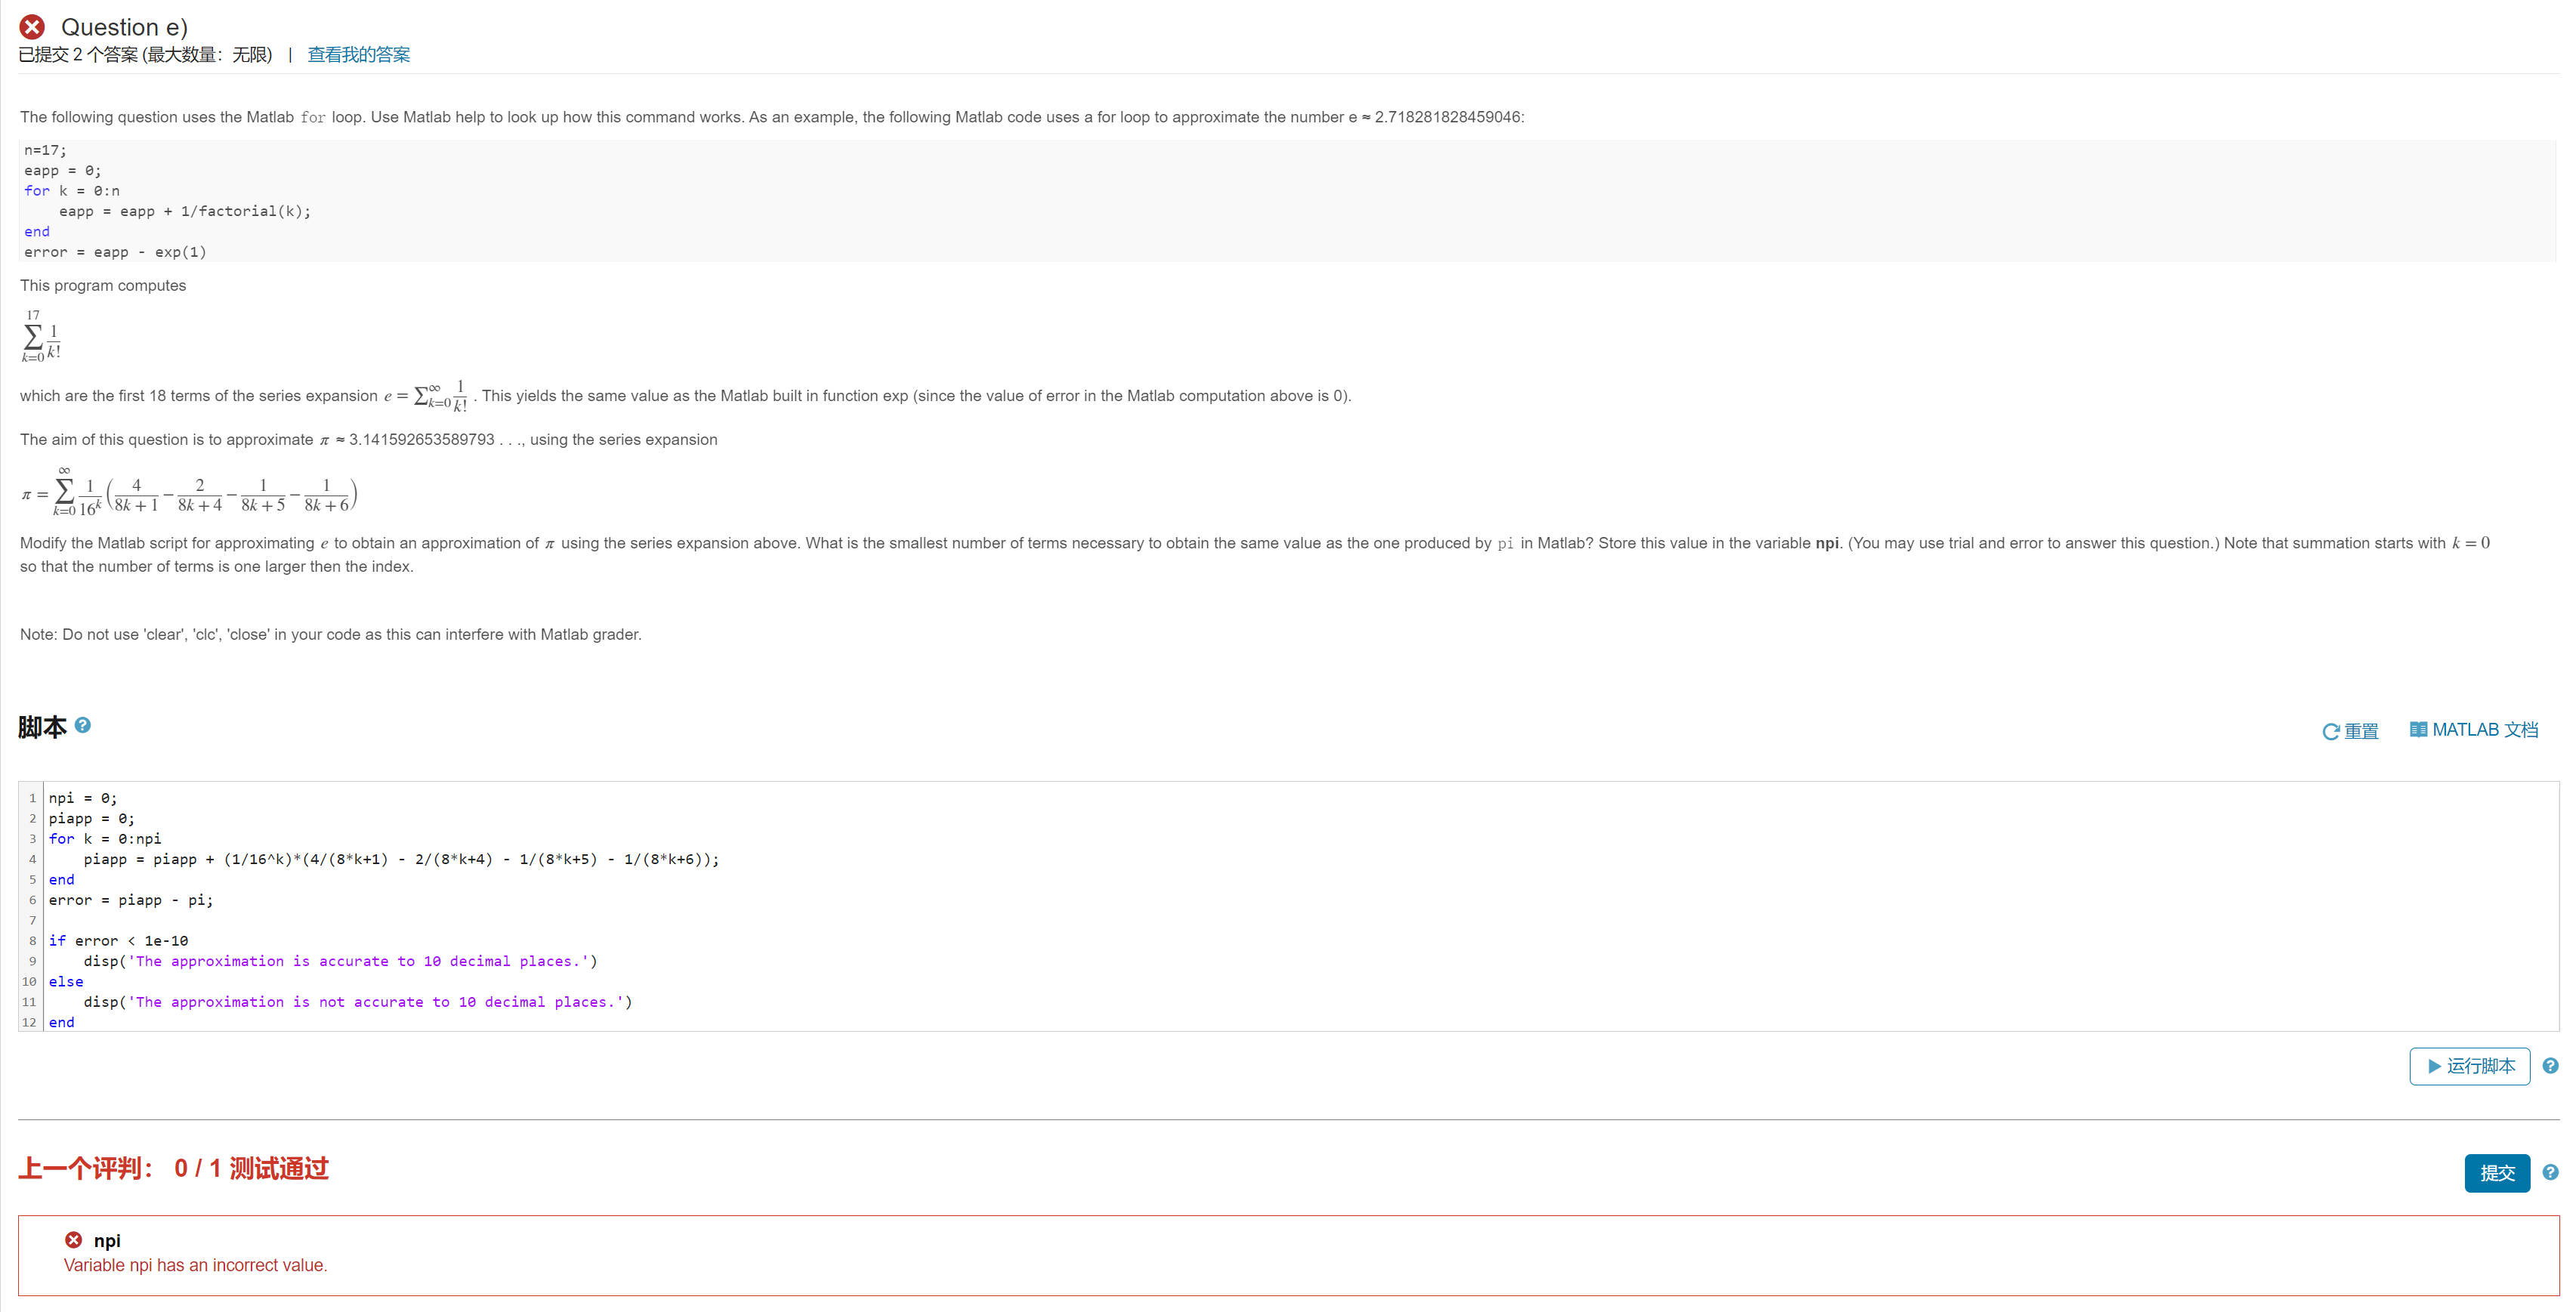Click the MATLAB 文档 book icon
Viewport: 2576px width, 1312px height.
coord(2418,730)
